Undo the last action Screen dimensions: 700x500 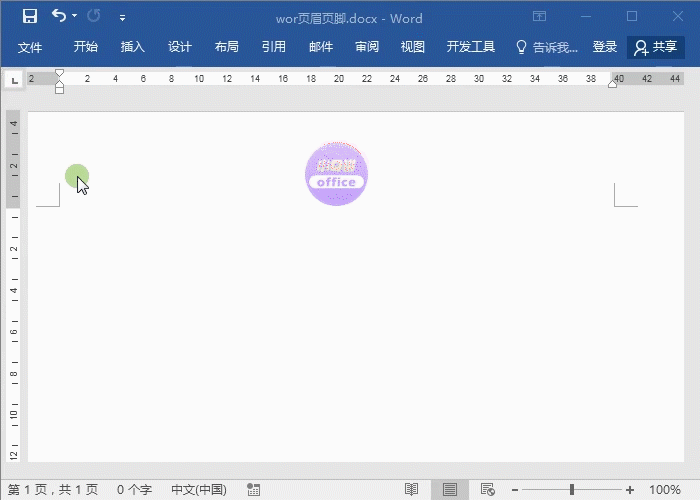tap(58, 16)
